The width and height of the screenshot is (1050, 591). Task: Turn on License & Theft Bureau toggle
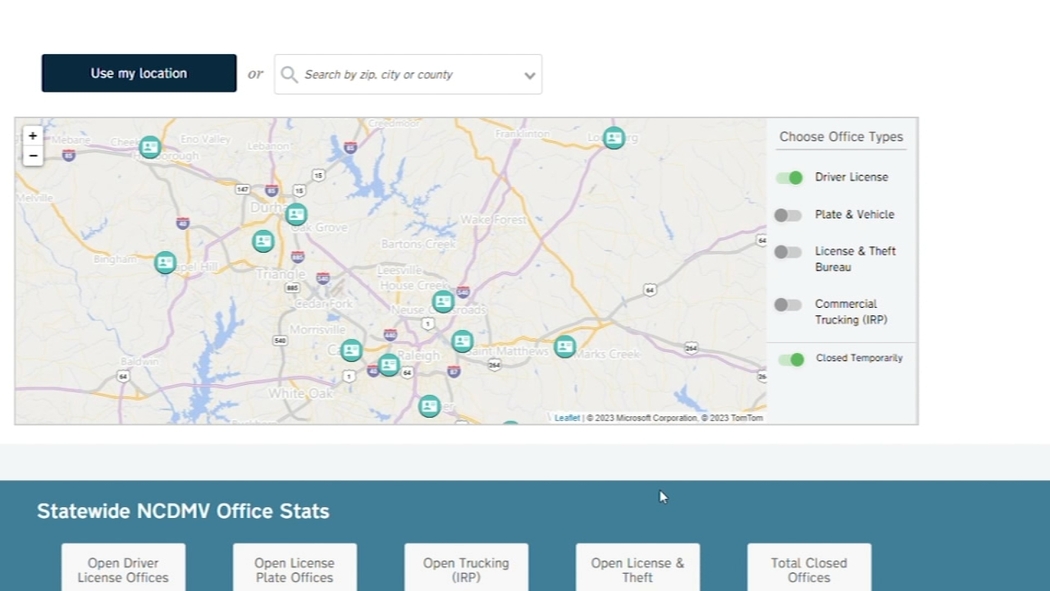[788, 252]
